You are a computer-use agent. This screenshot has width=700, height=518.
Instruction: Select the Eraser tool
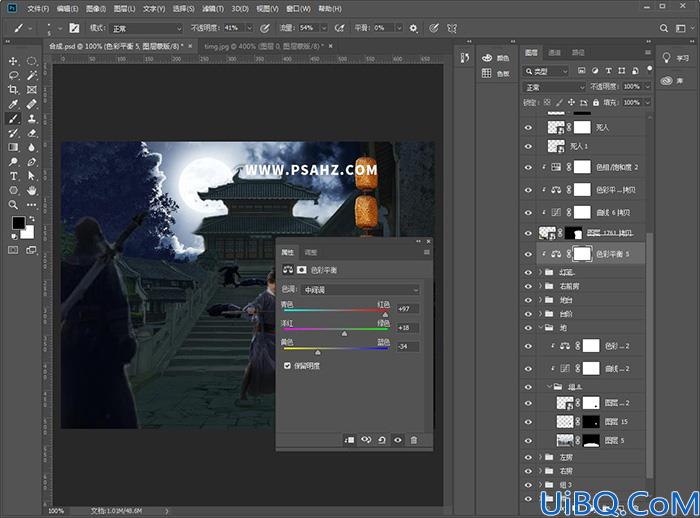pyautogui.click(x=31, y=133)
